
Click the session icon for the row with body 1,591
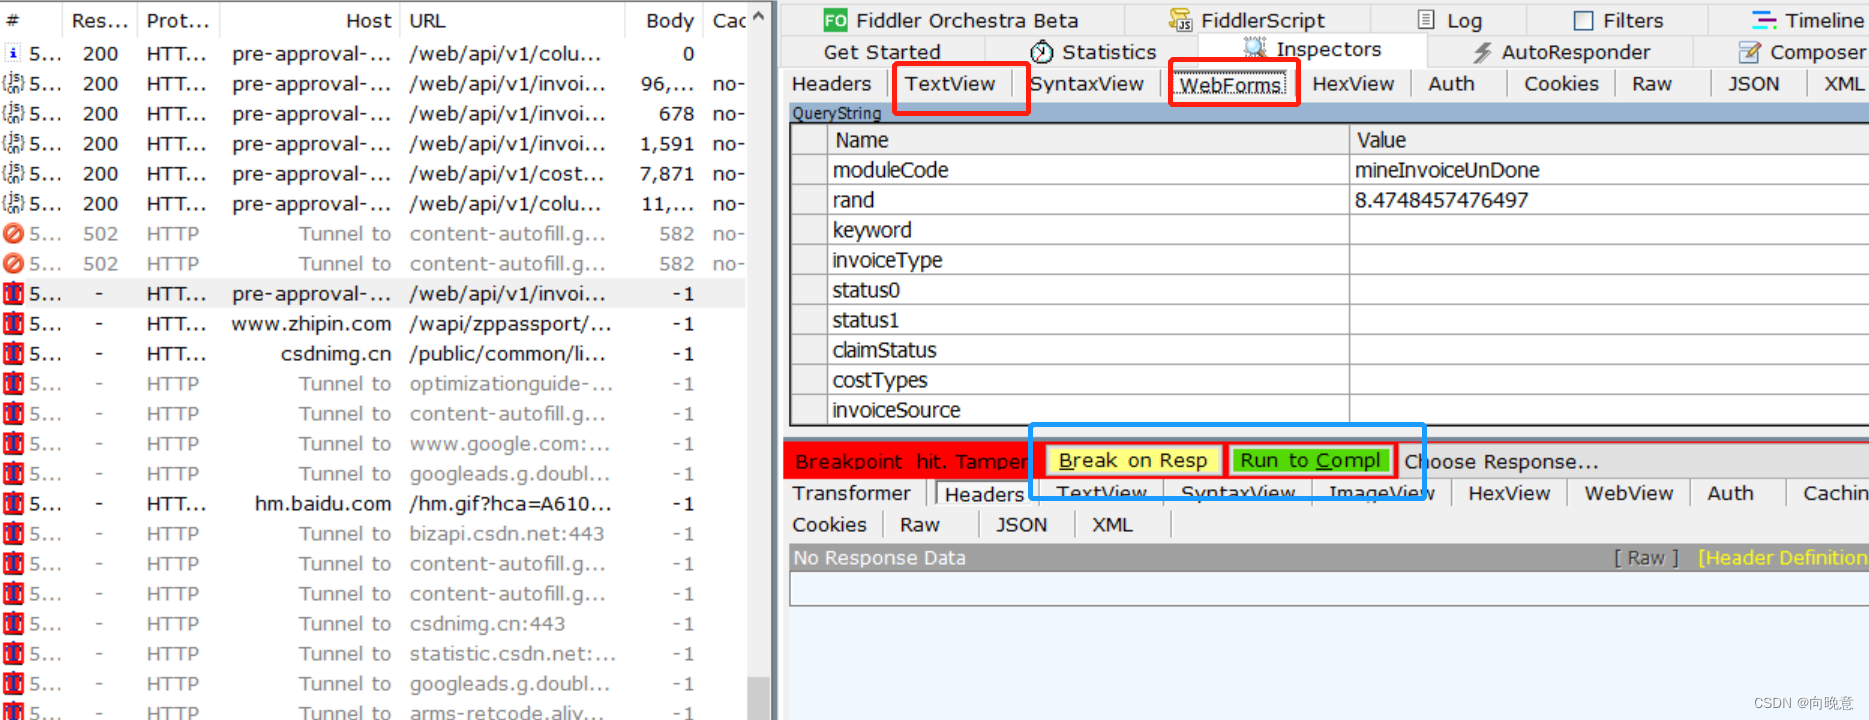point(13,143)
